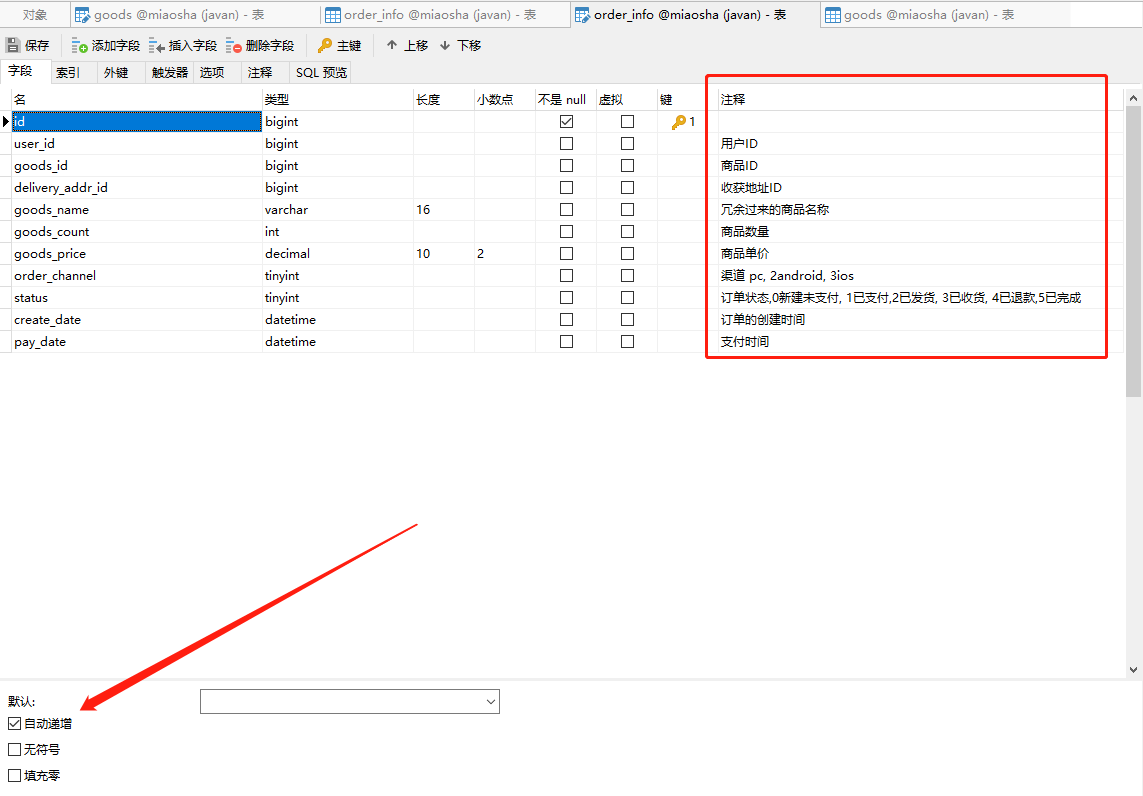Open the SQL 预览 sub-tab

point(321,72)
